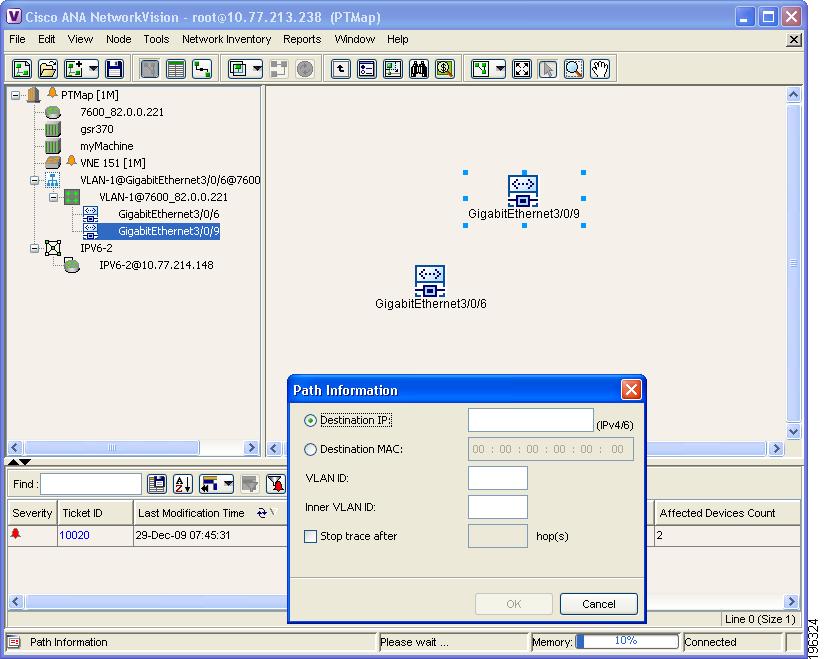Switch to the list table view icon
This screenshot has height=659, width=824.
click(176, 69)
